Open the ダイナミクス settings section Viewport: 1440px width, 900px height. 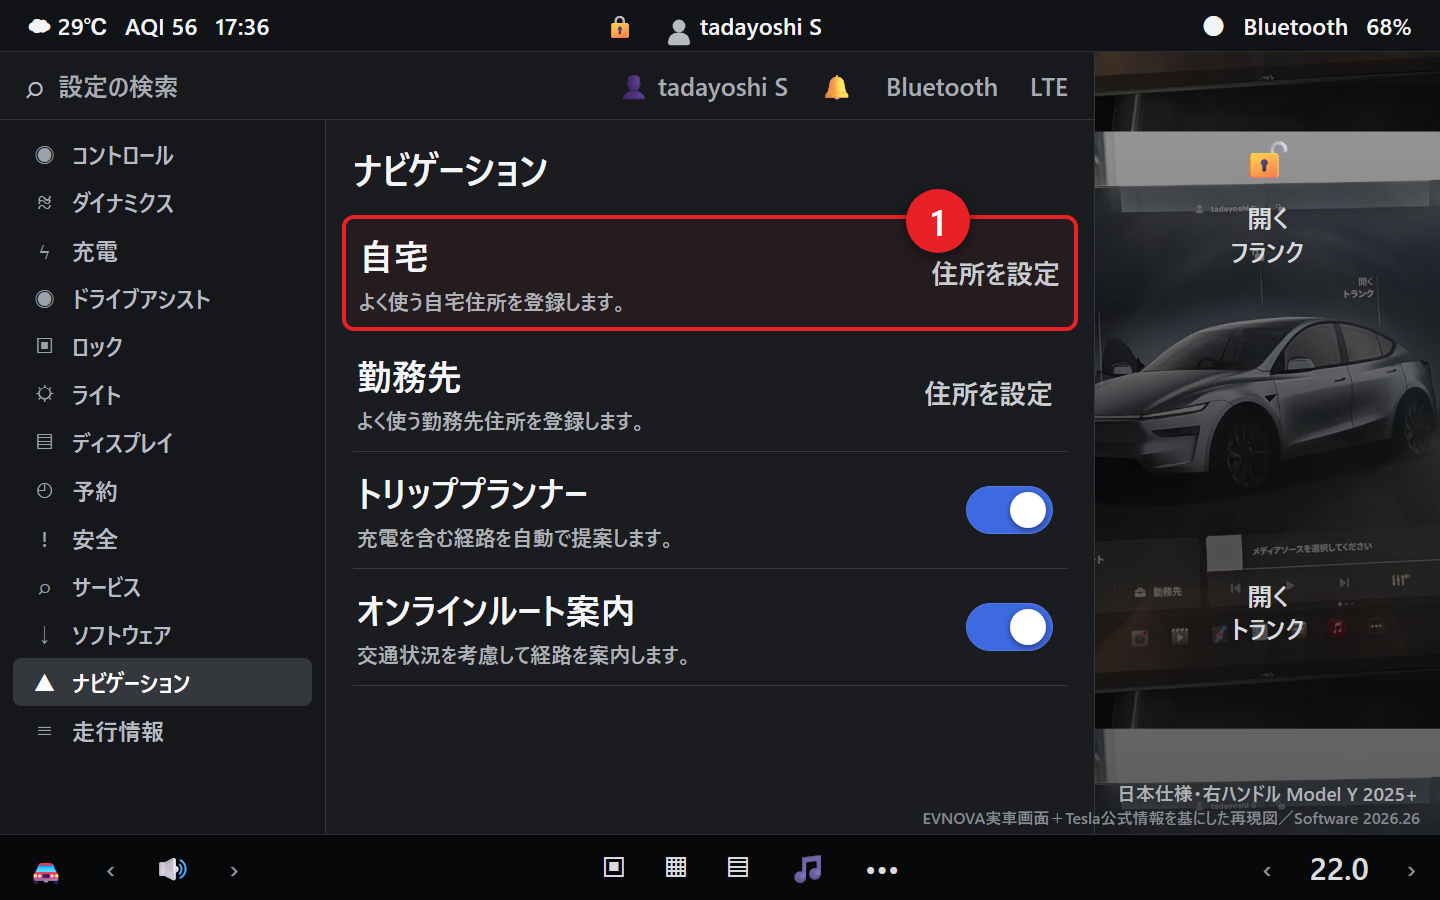[x=163, y=204]
